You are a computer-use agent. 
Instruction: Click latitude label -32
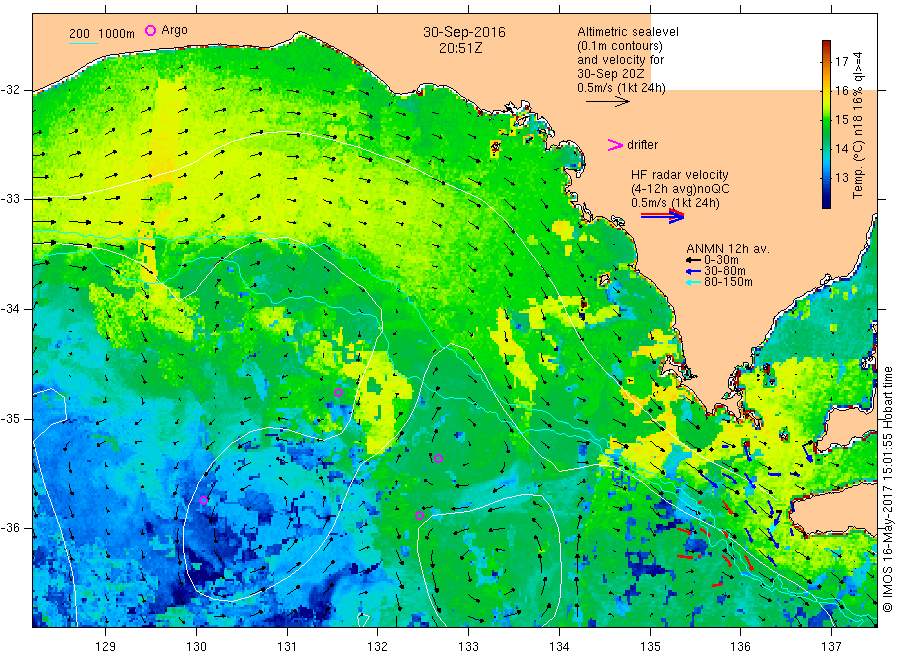point(10,90)
